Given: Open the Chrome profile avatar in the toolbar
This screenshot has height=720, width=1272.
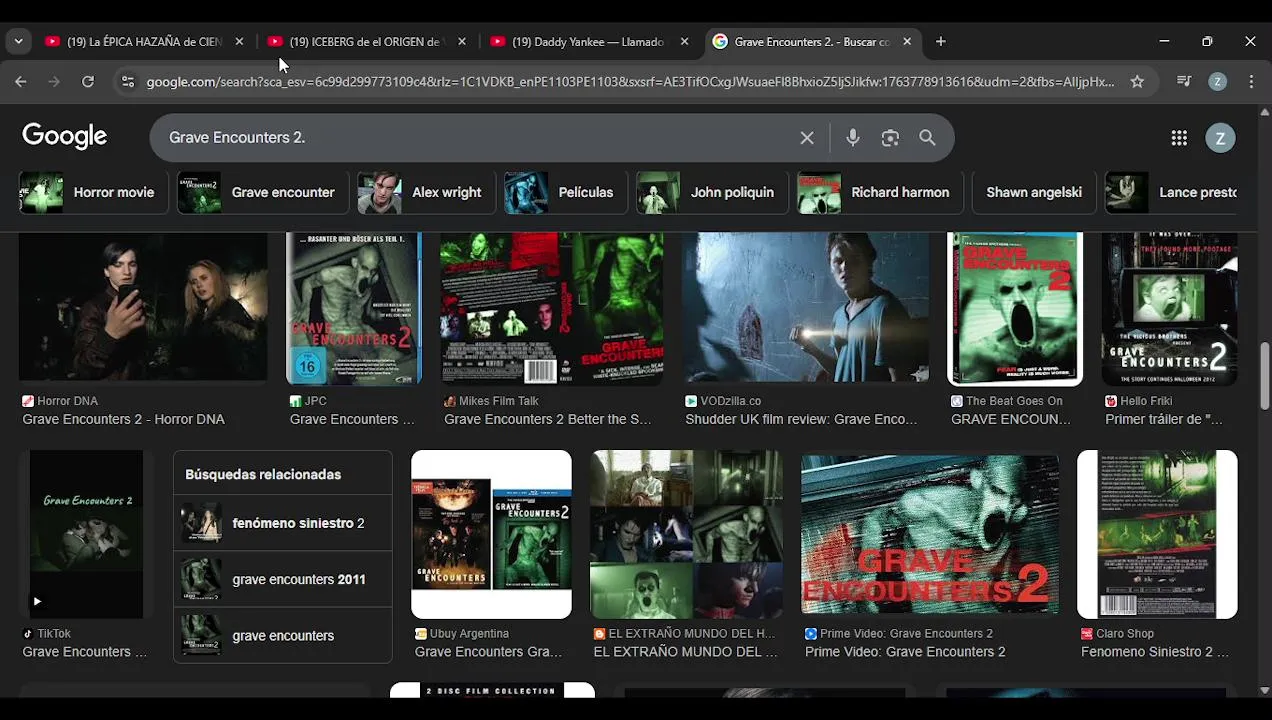Looking at the screenshot, I should 1217,82.
